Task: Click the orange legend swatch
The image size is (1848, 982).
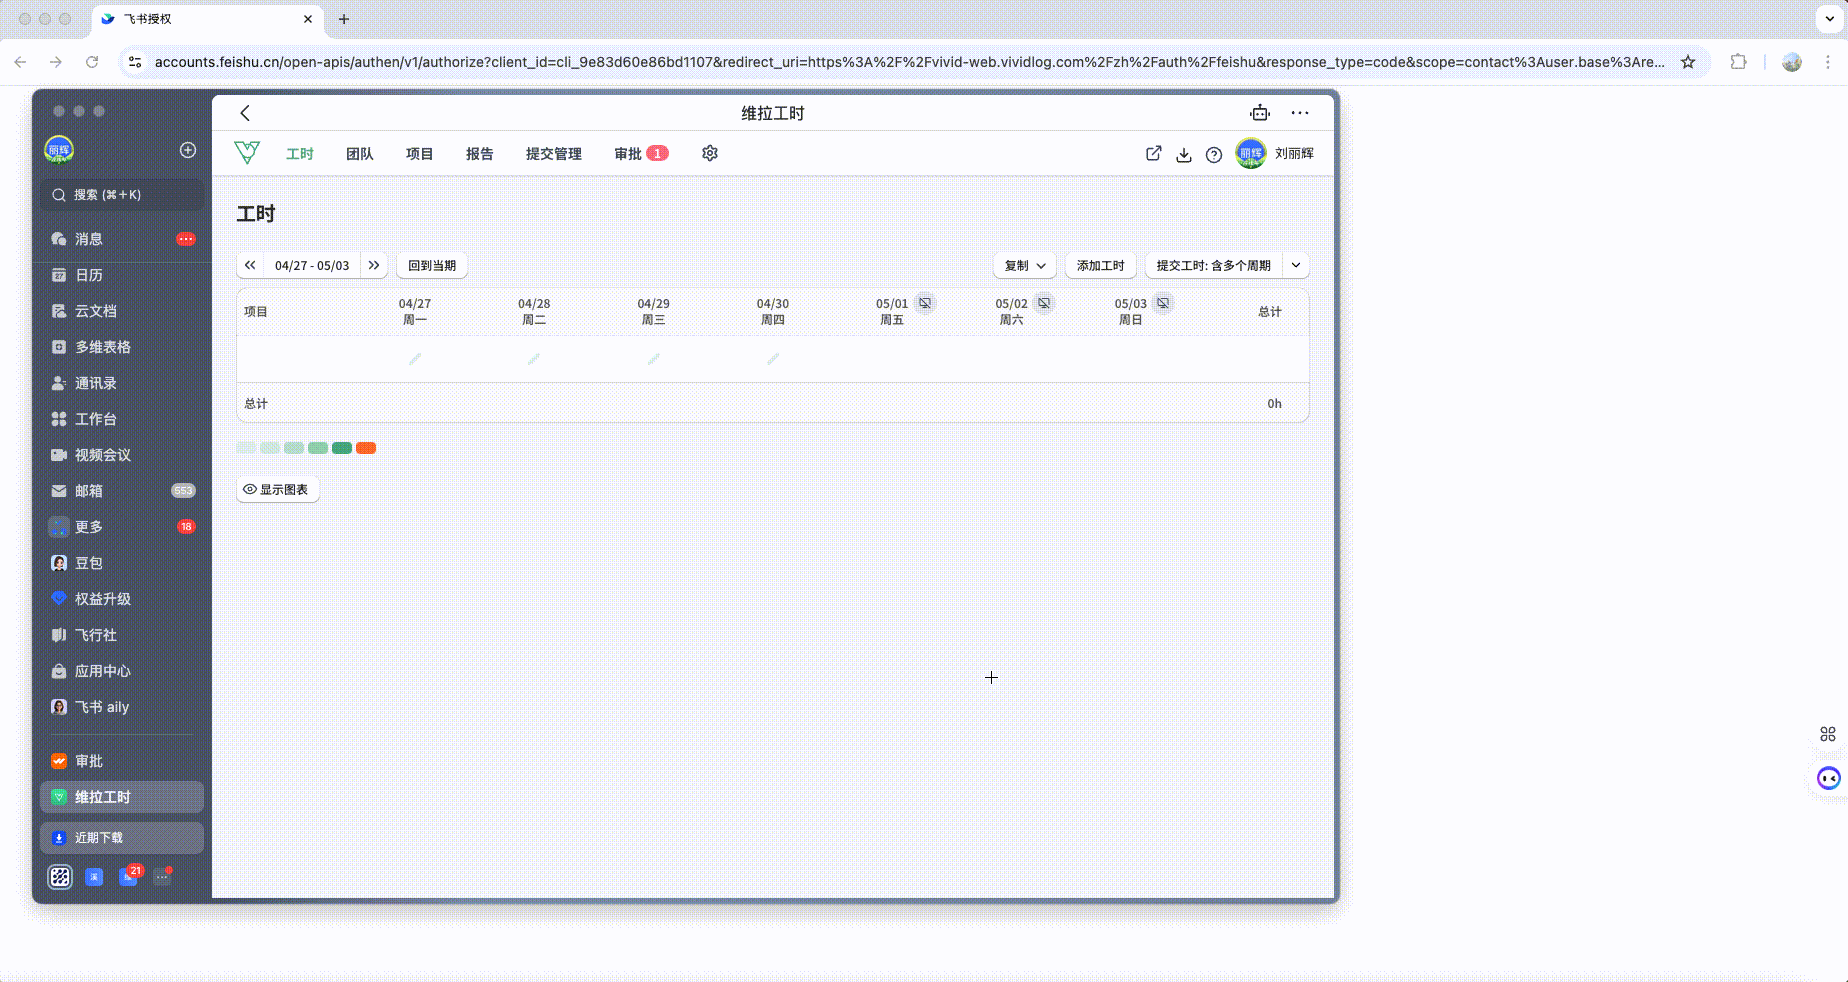Action: click(366, 448)
